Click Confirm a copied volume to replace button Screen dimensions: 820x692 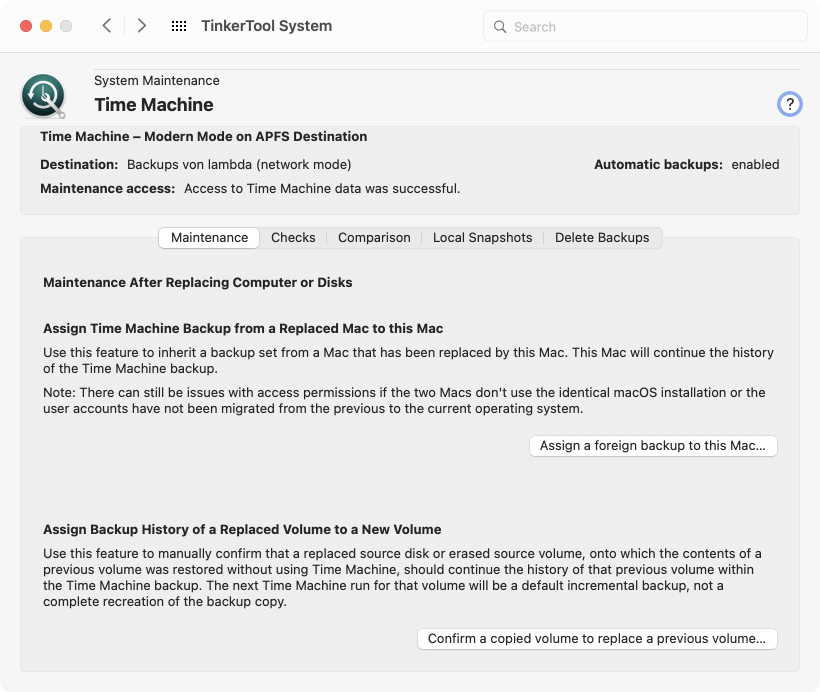click(597, 639)
